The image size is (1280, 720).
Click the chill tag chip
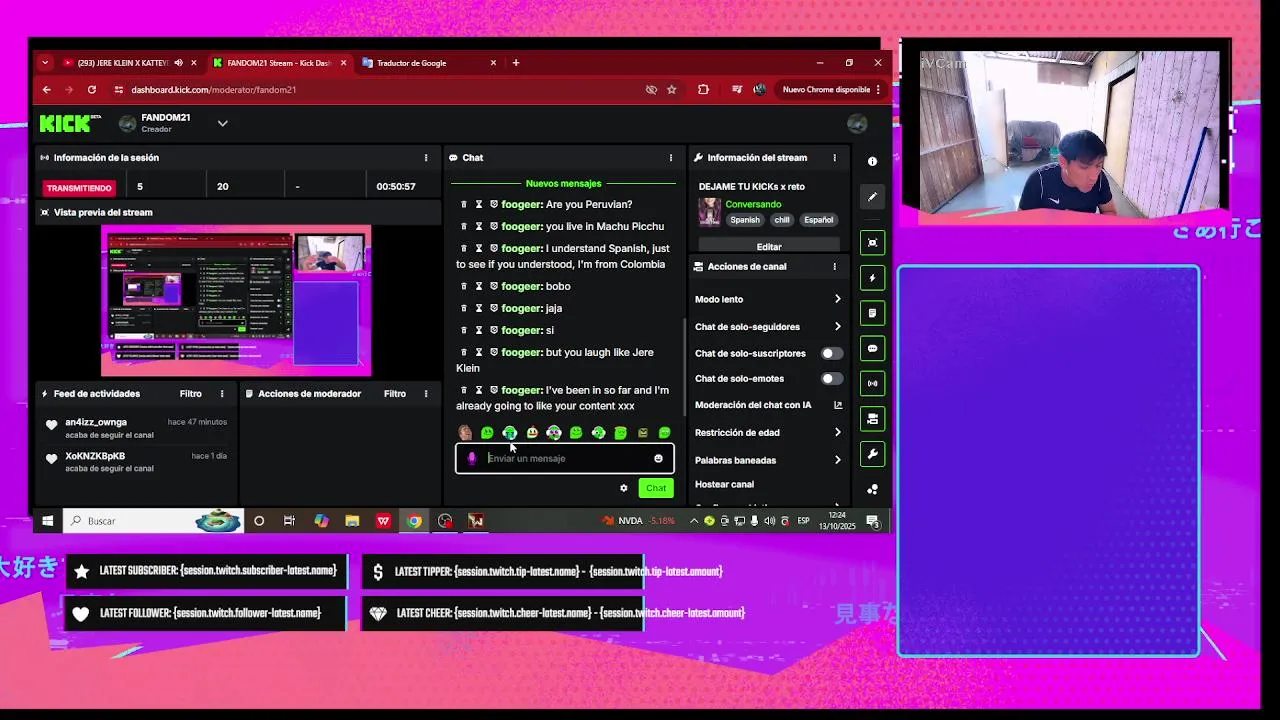click(782, 220)
